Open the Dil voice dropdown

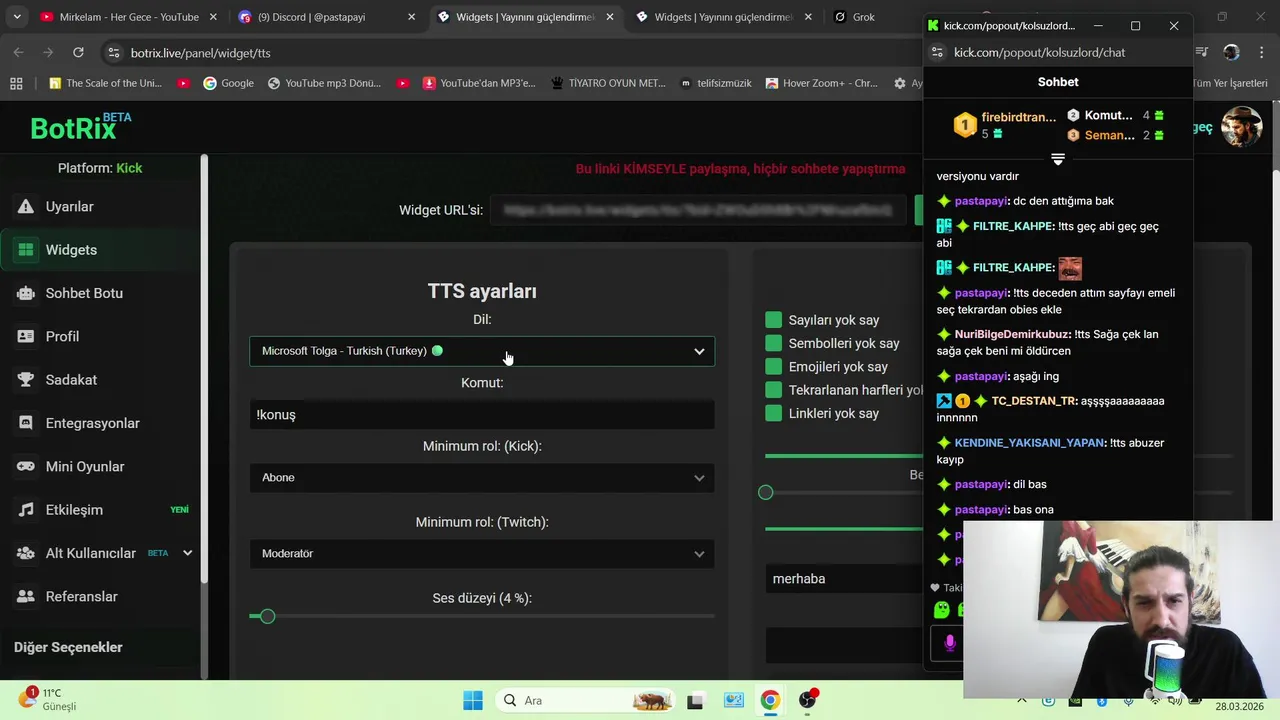tap(482, 351)
